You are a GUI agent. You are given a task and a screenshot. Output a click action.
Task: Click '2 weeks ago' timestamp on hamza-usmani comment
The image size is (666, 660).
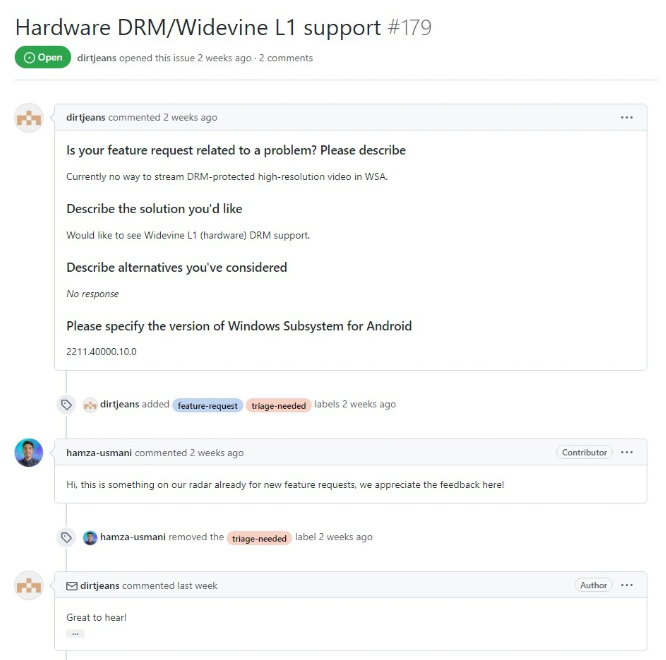tap(217, 453)
